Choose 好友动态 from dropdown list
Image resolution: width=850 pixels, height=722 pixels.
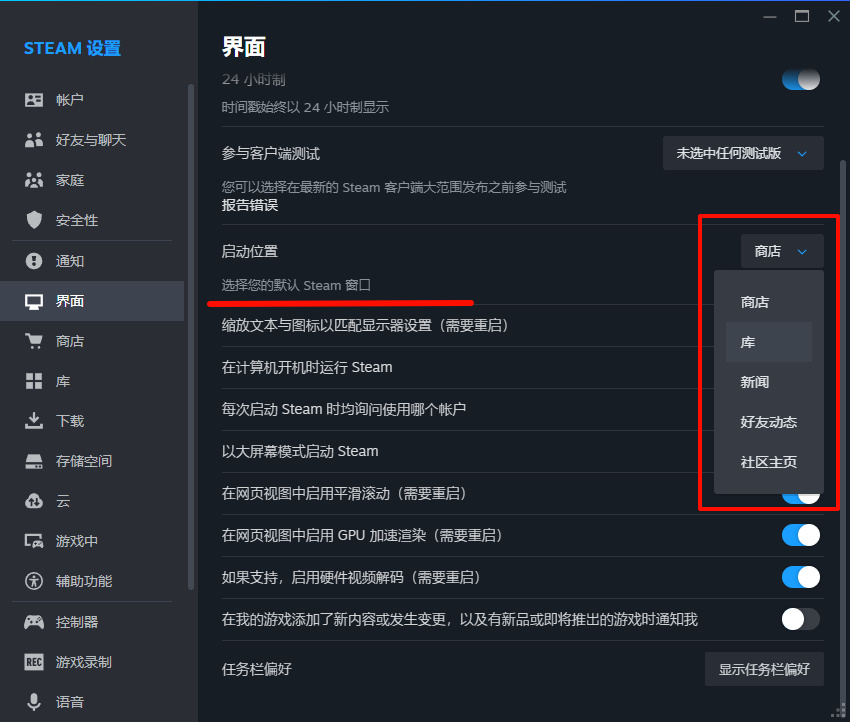coord(769,422)
